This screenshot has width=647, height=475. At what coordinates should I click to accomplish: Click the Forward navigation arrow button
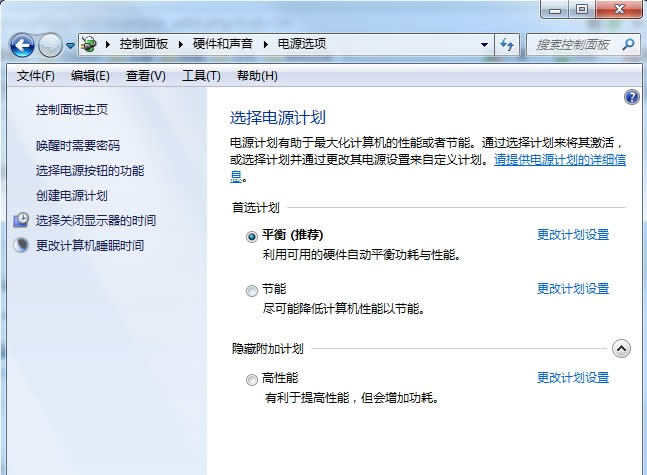click(50, 45)
